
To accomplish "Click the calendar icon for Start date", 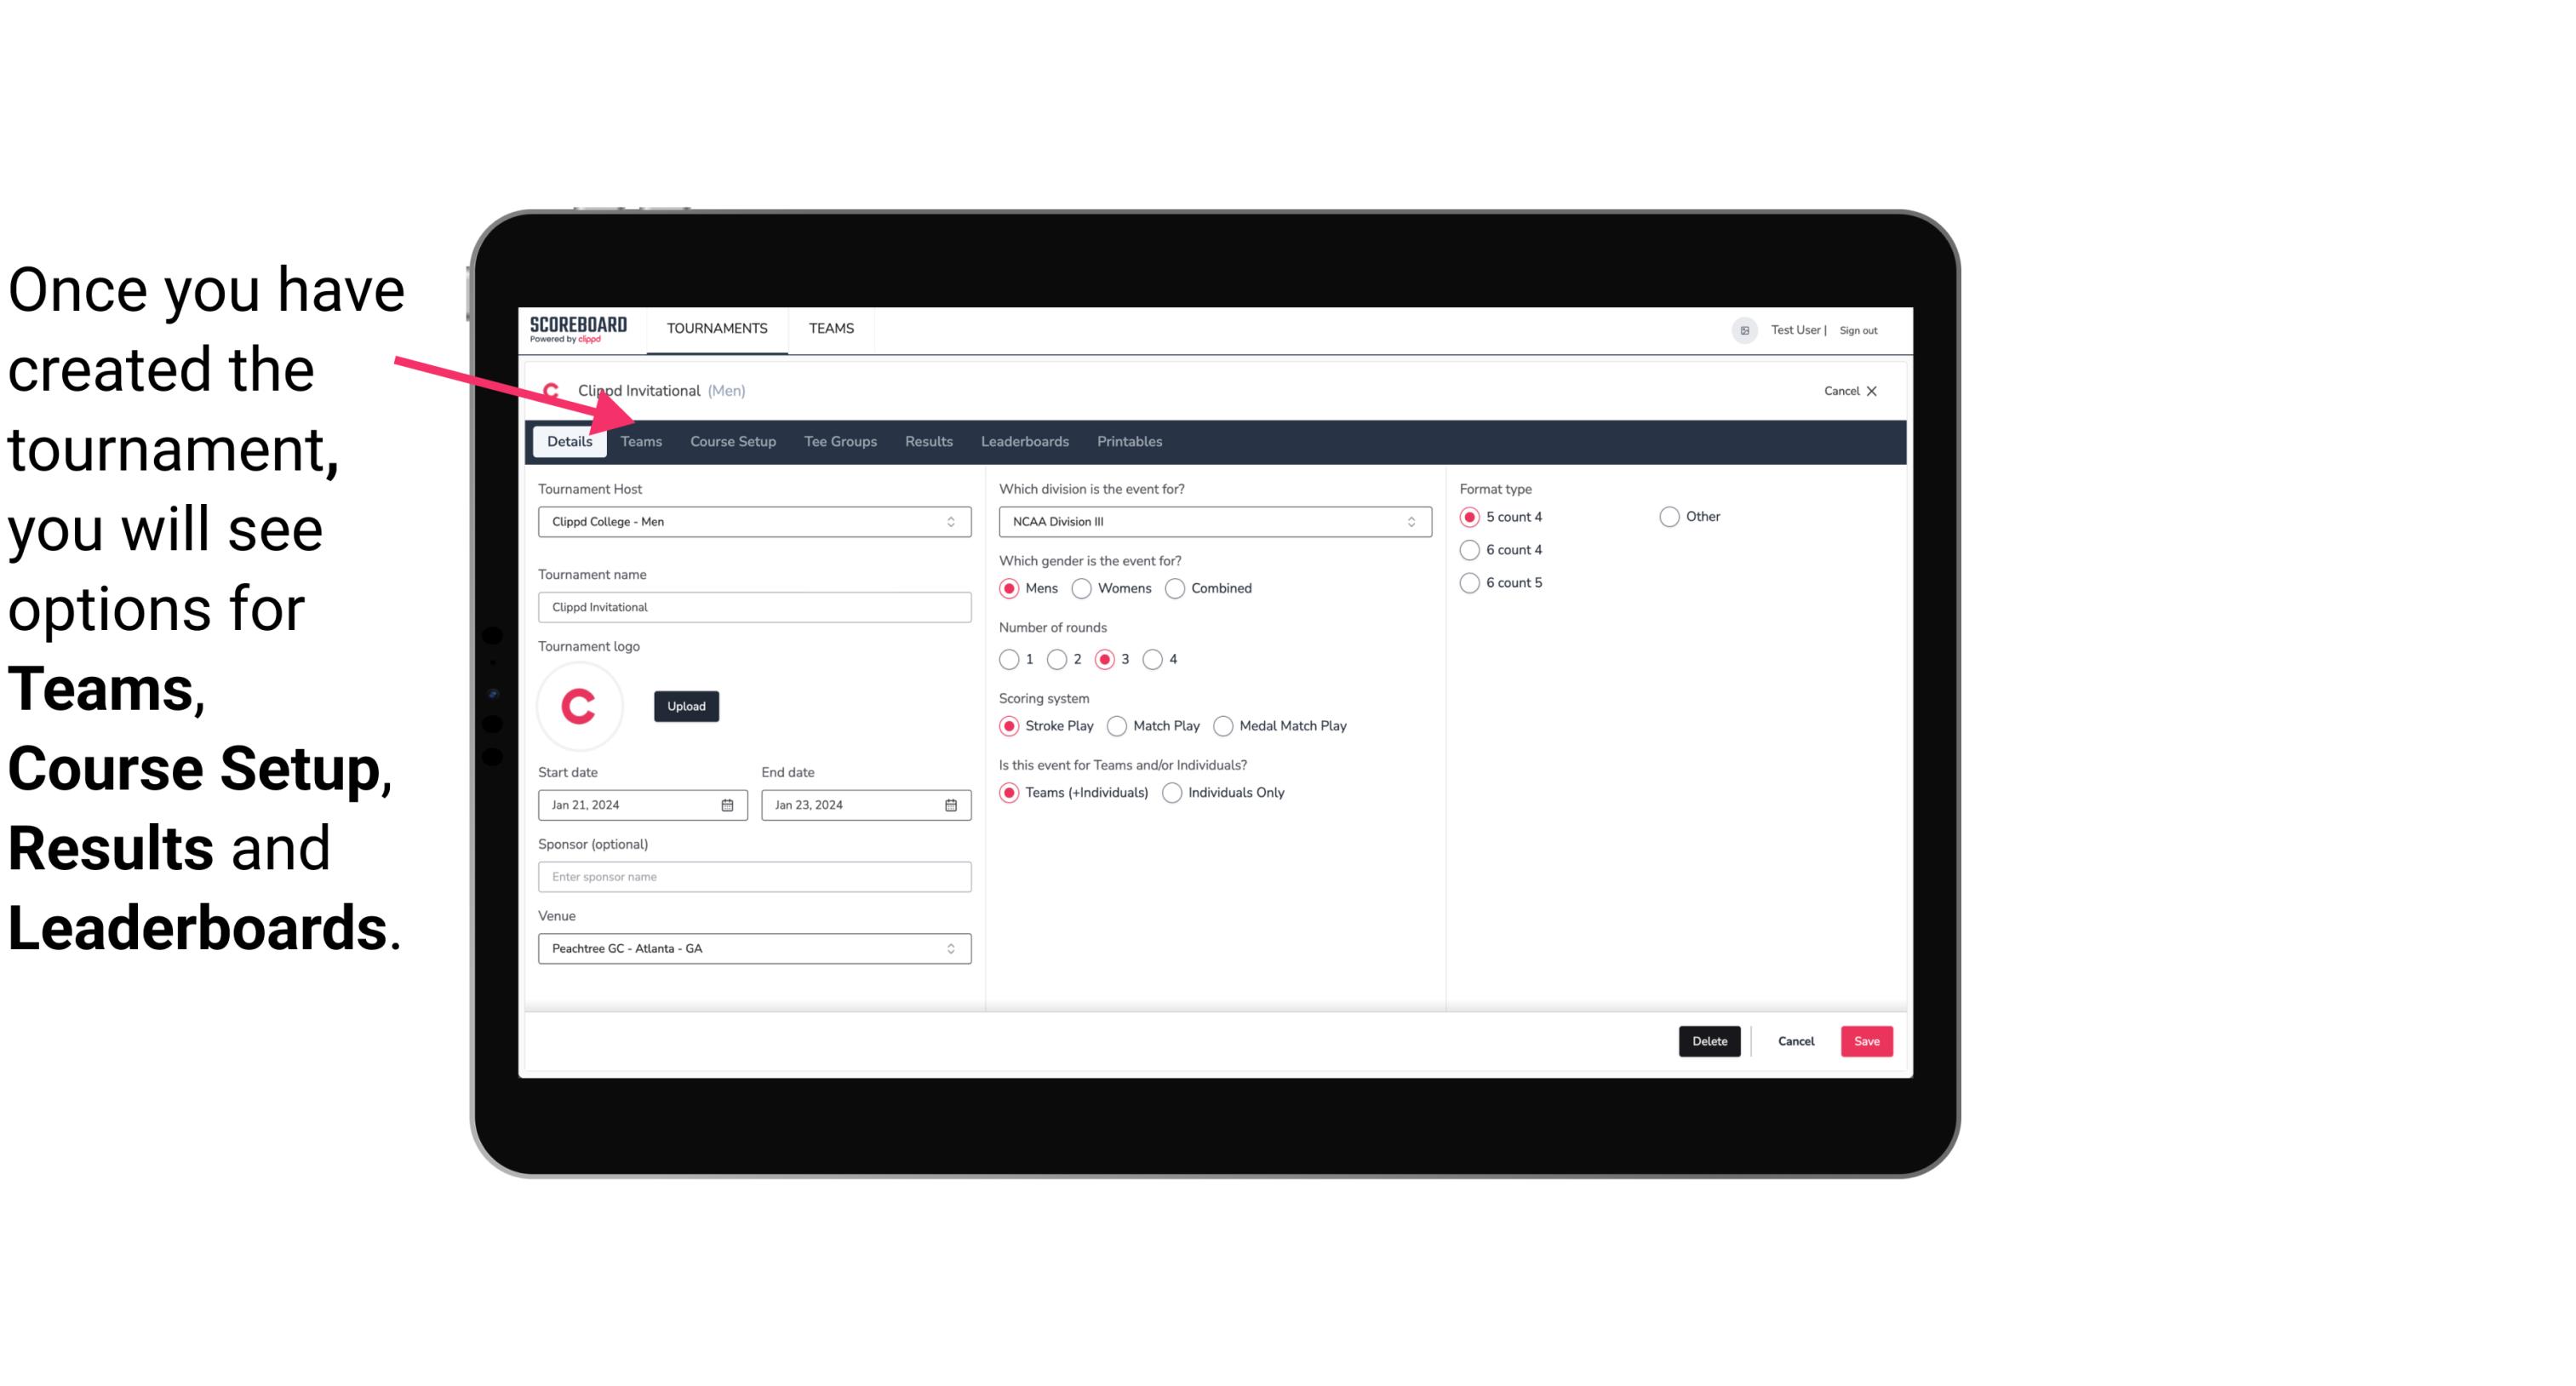I will (729, 804).
